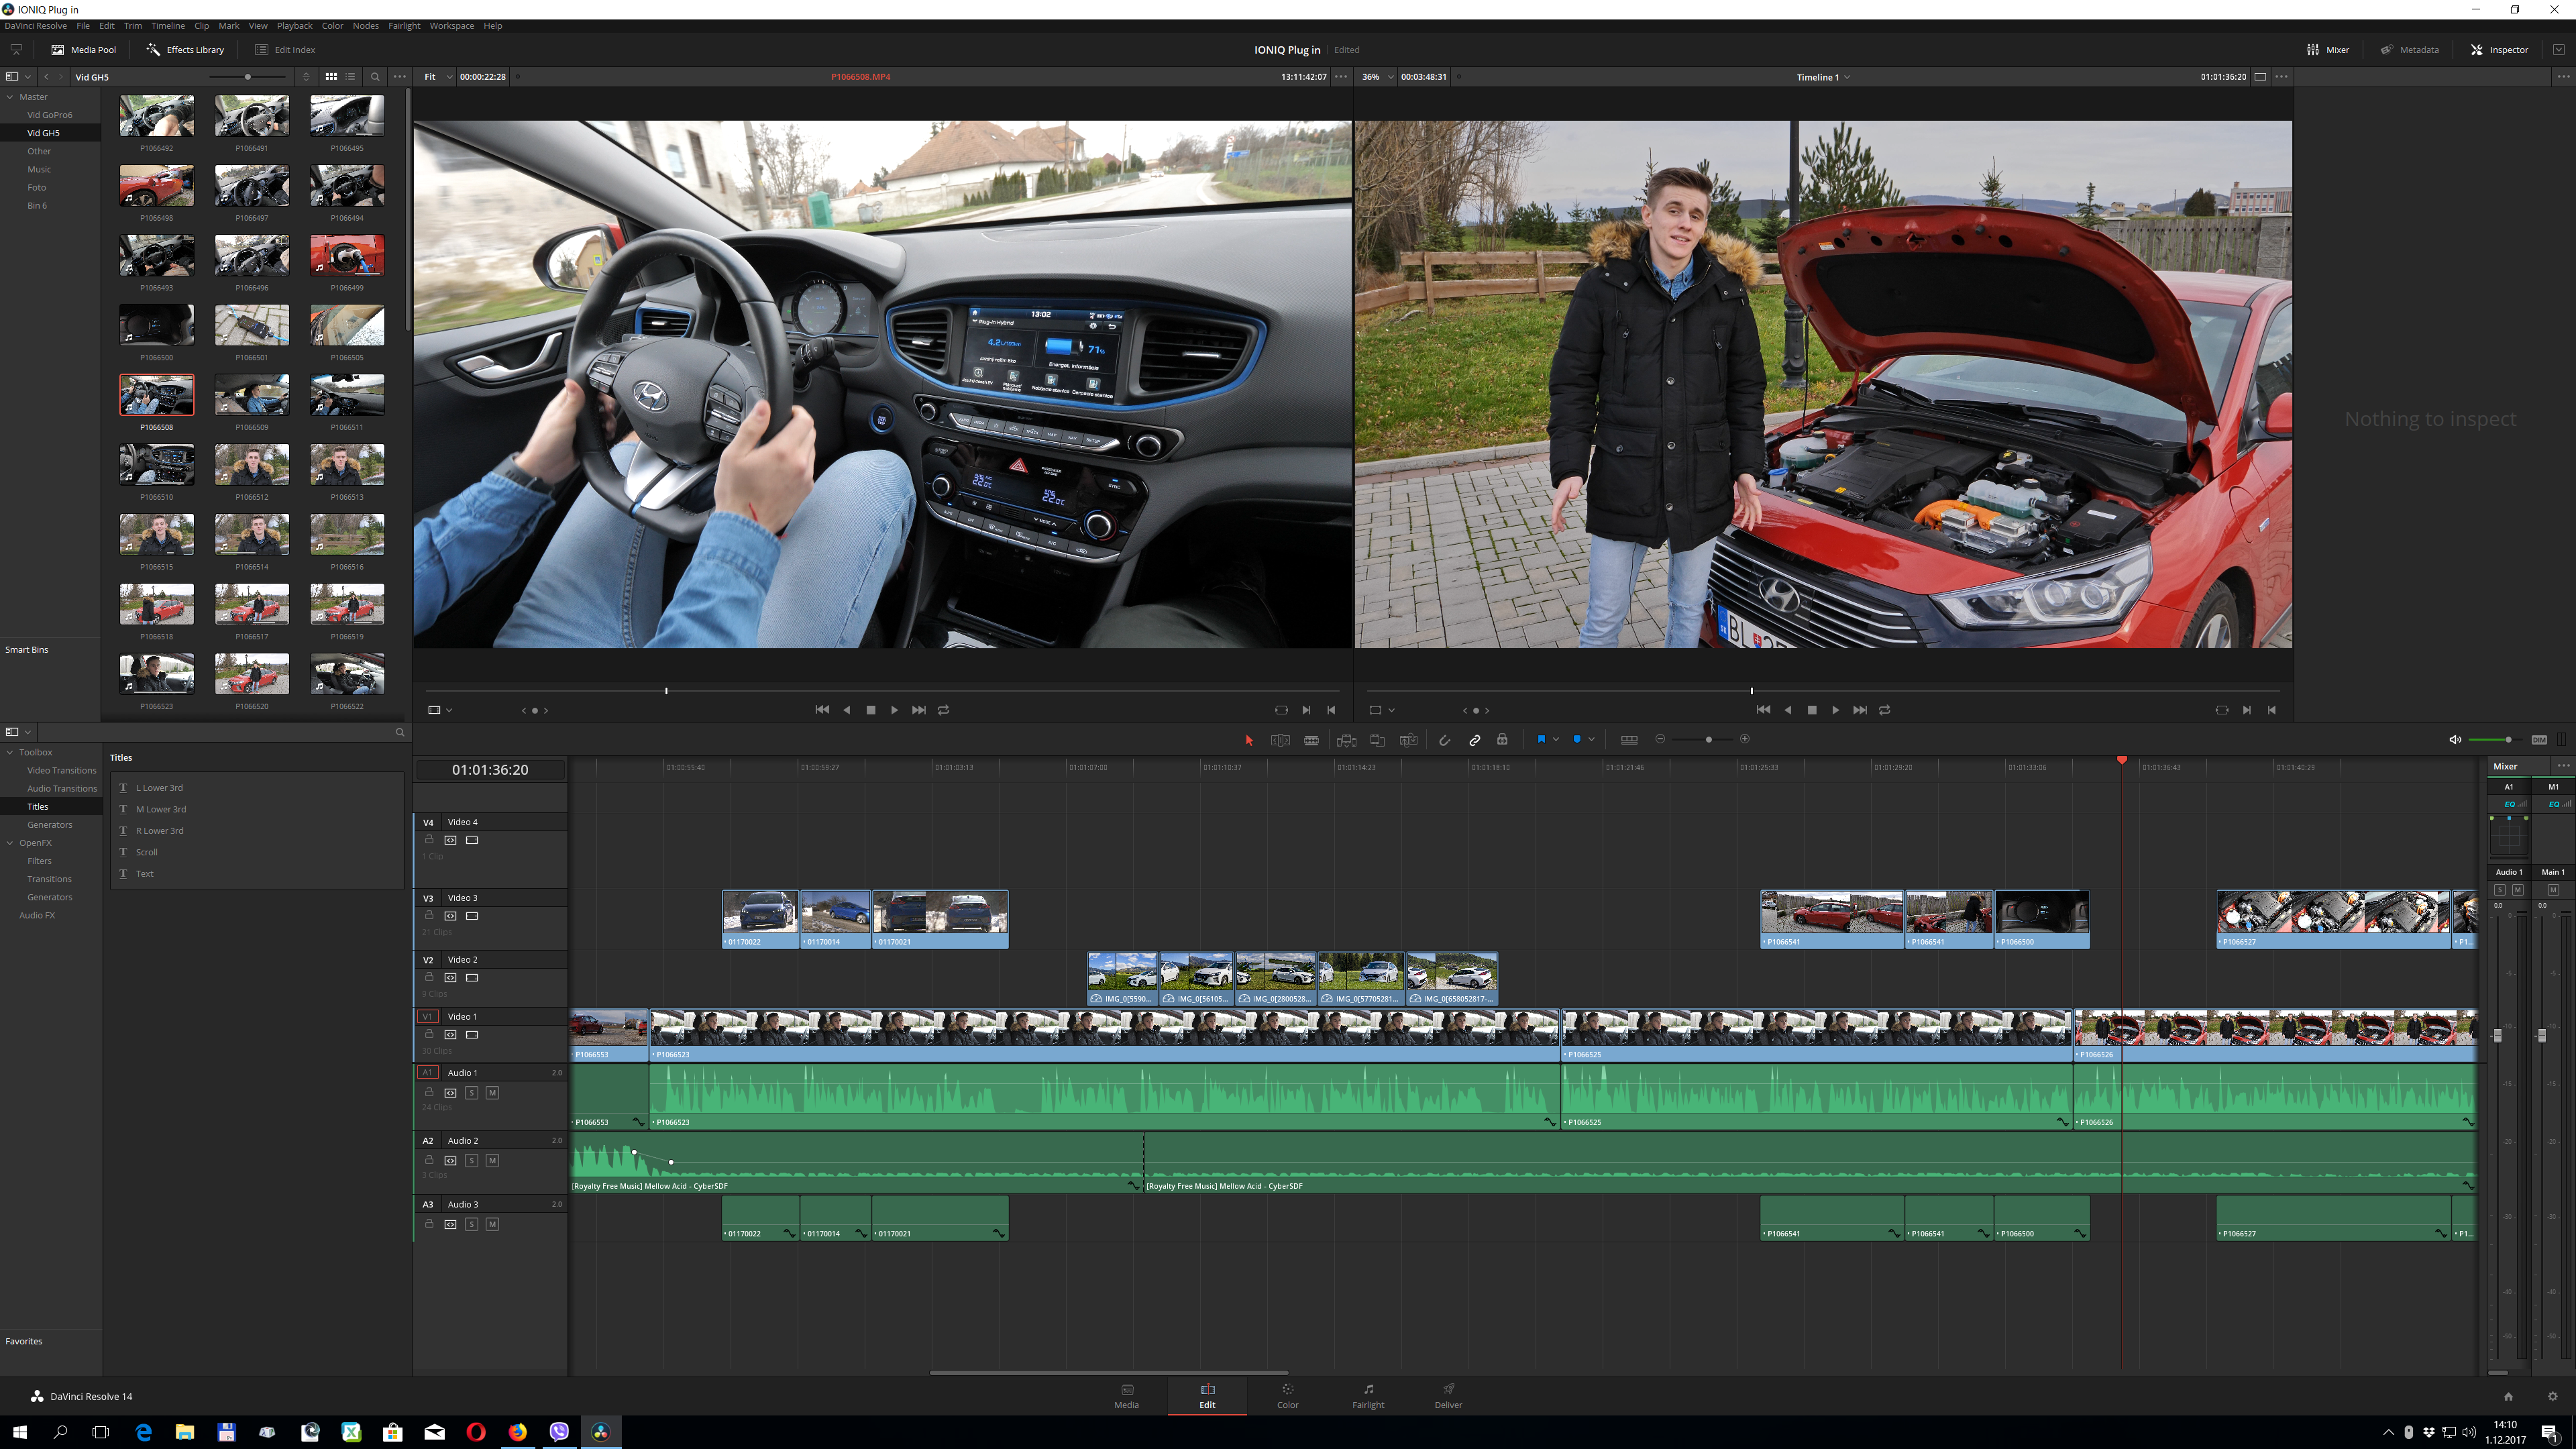Select the Blade edit mode tool
Image resolution: width=2576 pixels, height=1449 pixels.
tap(1311, 740)
